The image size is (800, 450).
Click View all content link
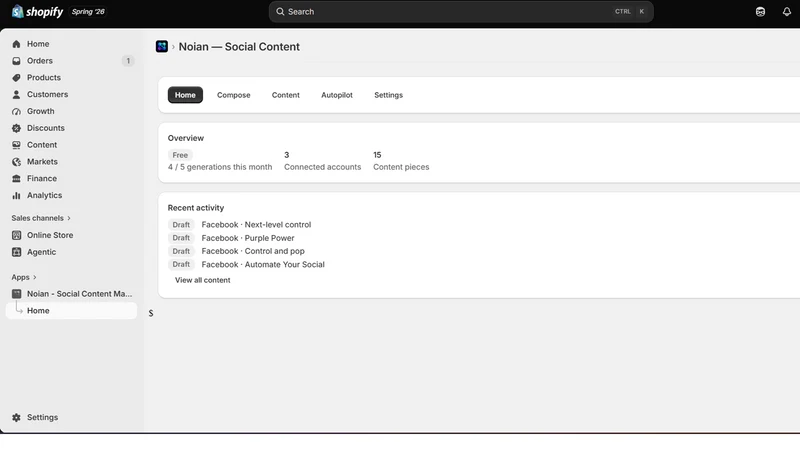coord(203,280)
